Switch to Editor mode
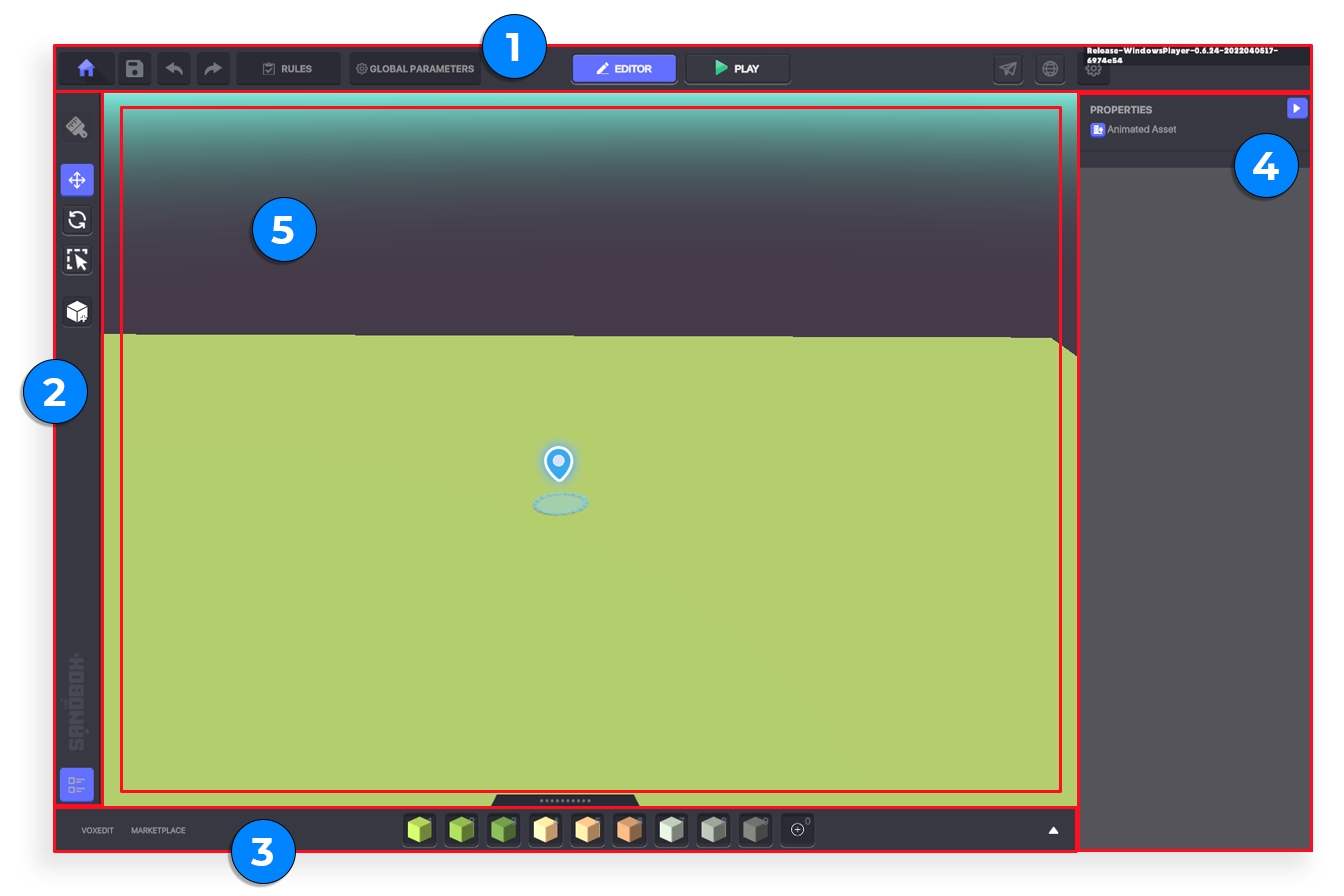The height and width of the screenshot is (896, 1344). click(x=624, y=69)
